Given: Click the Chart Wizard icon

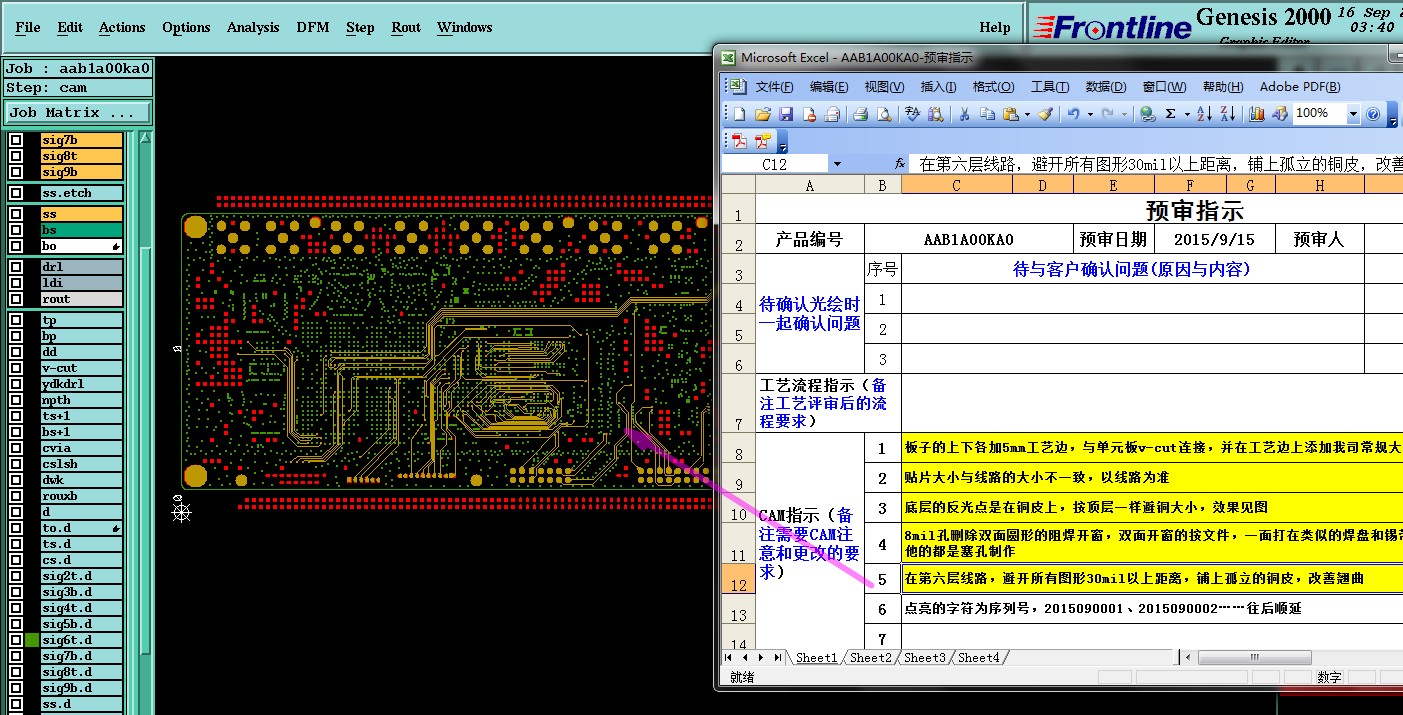Looking at the screenshot, I should [1257, 114].
